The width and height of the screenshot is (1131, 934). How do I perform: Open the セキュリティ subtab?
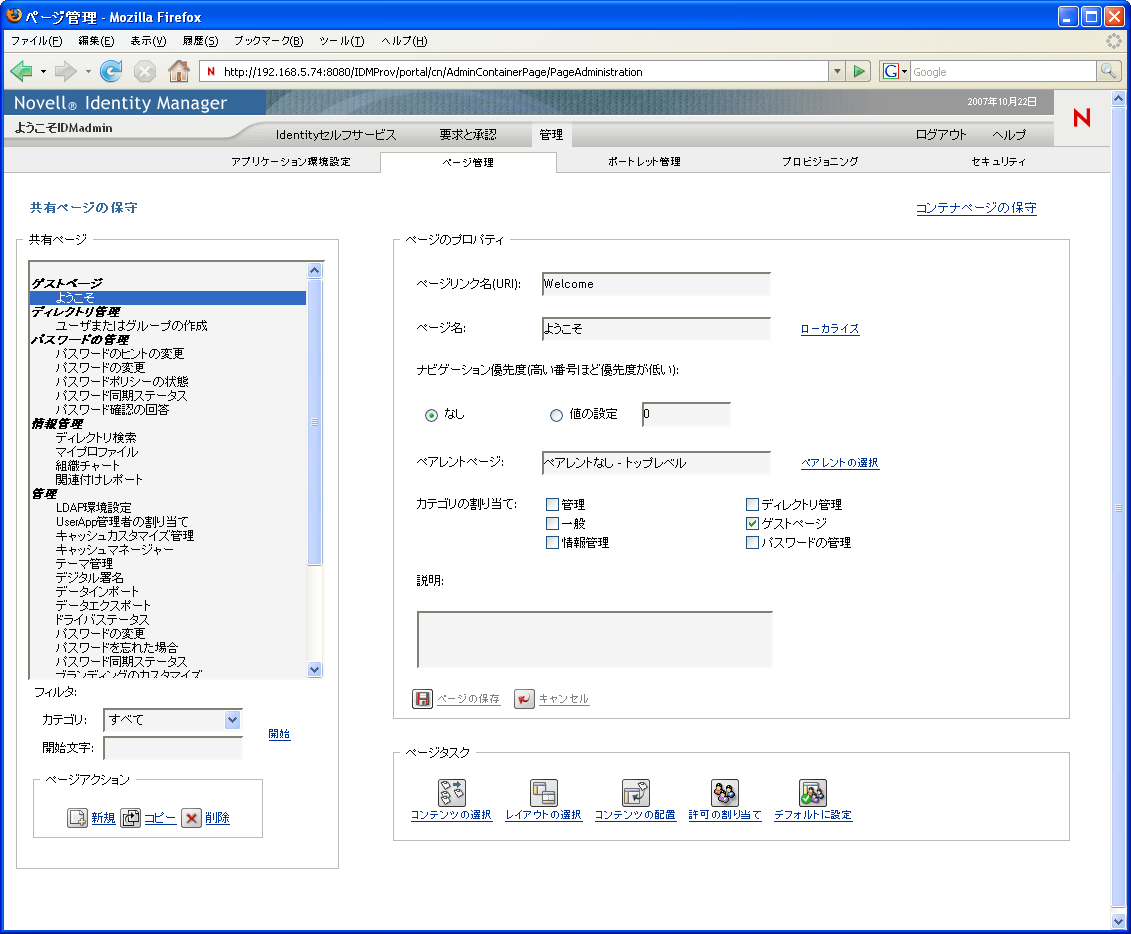998,162
